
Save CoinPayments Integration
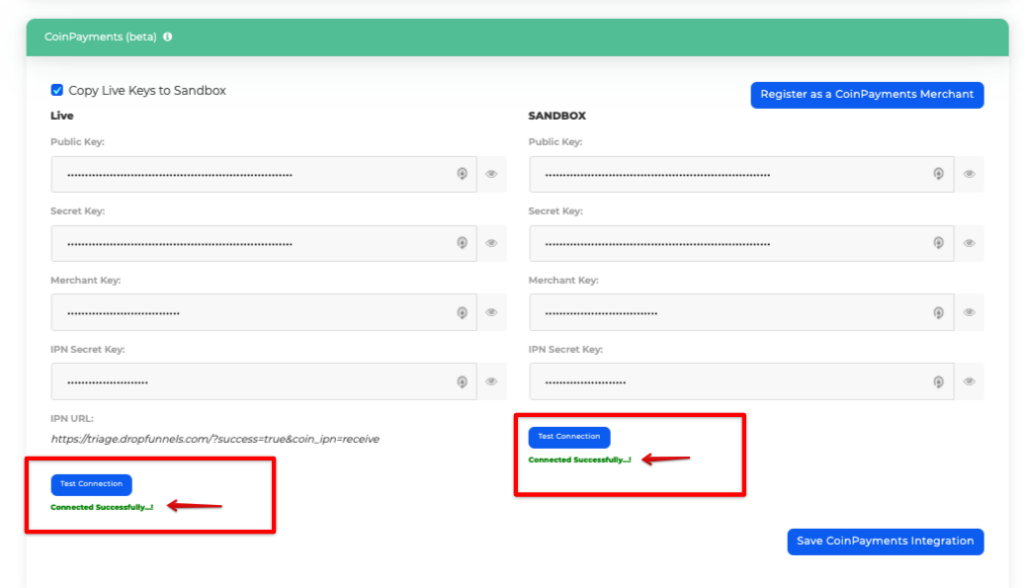point(885,541)
